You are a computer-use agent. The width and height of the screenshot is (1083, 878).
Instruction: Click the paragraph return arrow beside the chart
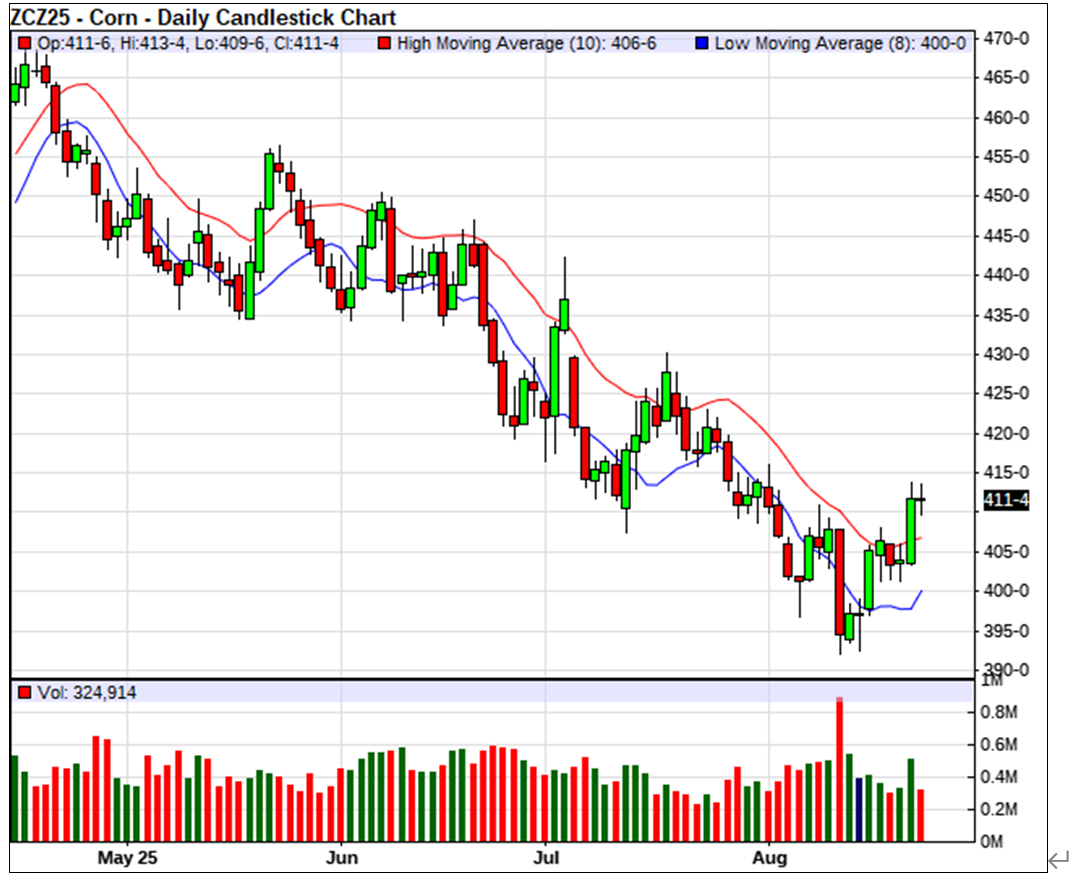pos(1059,859)
